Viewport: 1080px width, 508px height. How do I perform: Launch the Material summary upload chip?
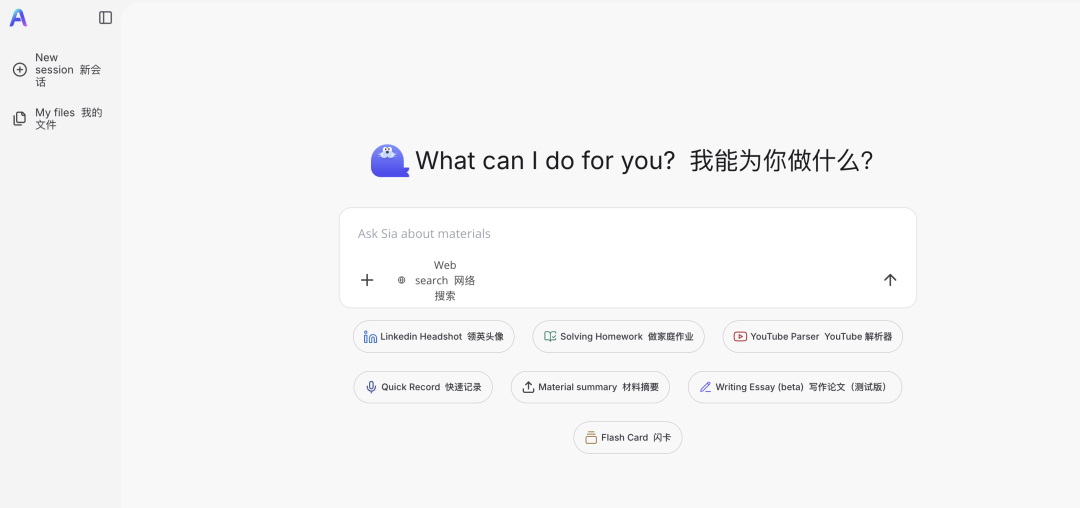pyautogui.click(x=590, y=387)
